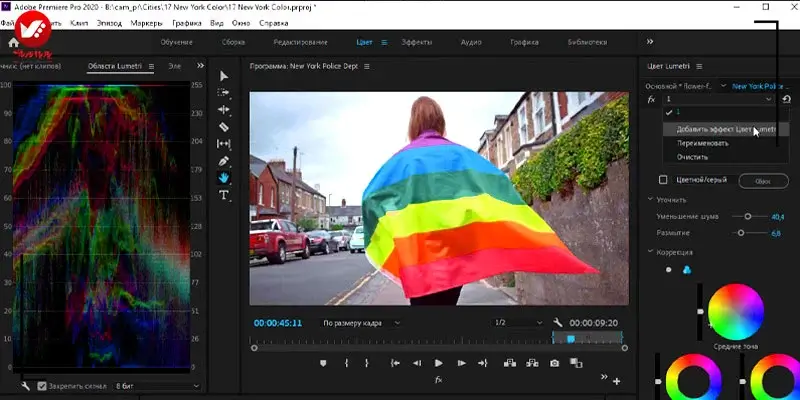Open 1/2 playback resolution dropdown
The height and width of the screenshot is (400, 800).
518,323
